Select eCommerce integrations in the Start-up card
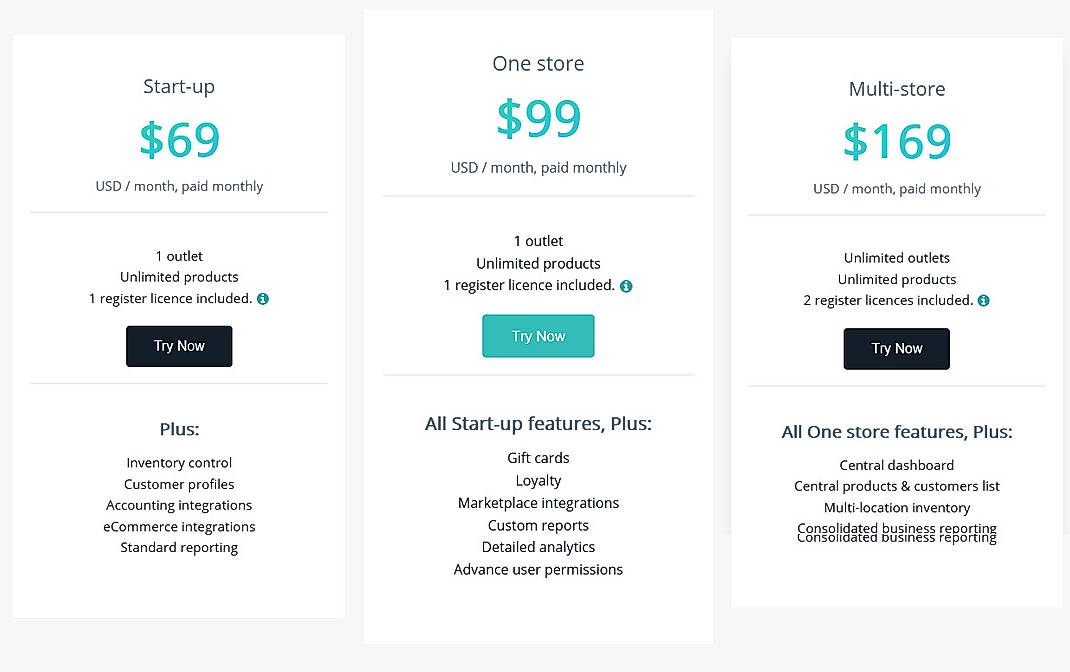 (x=179, y=526)
